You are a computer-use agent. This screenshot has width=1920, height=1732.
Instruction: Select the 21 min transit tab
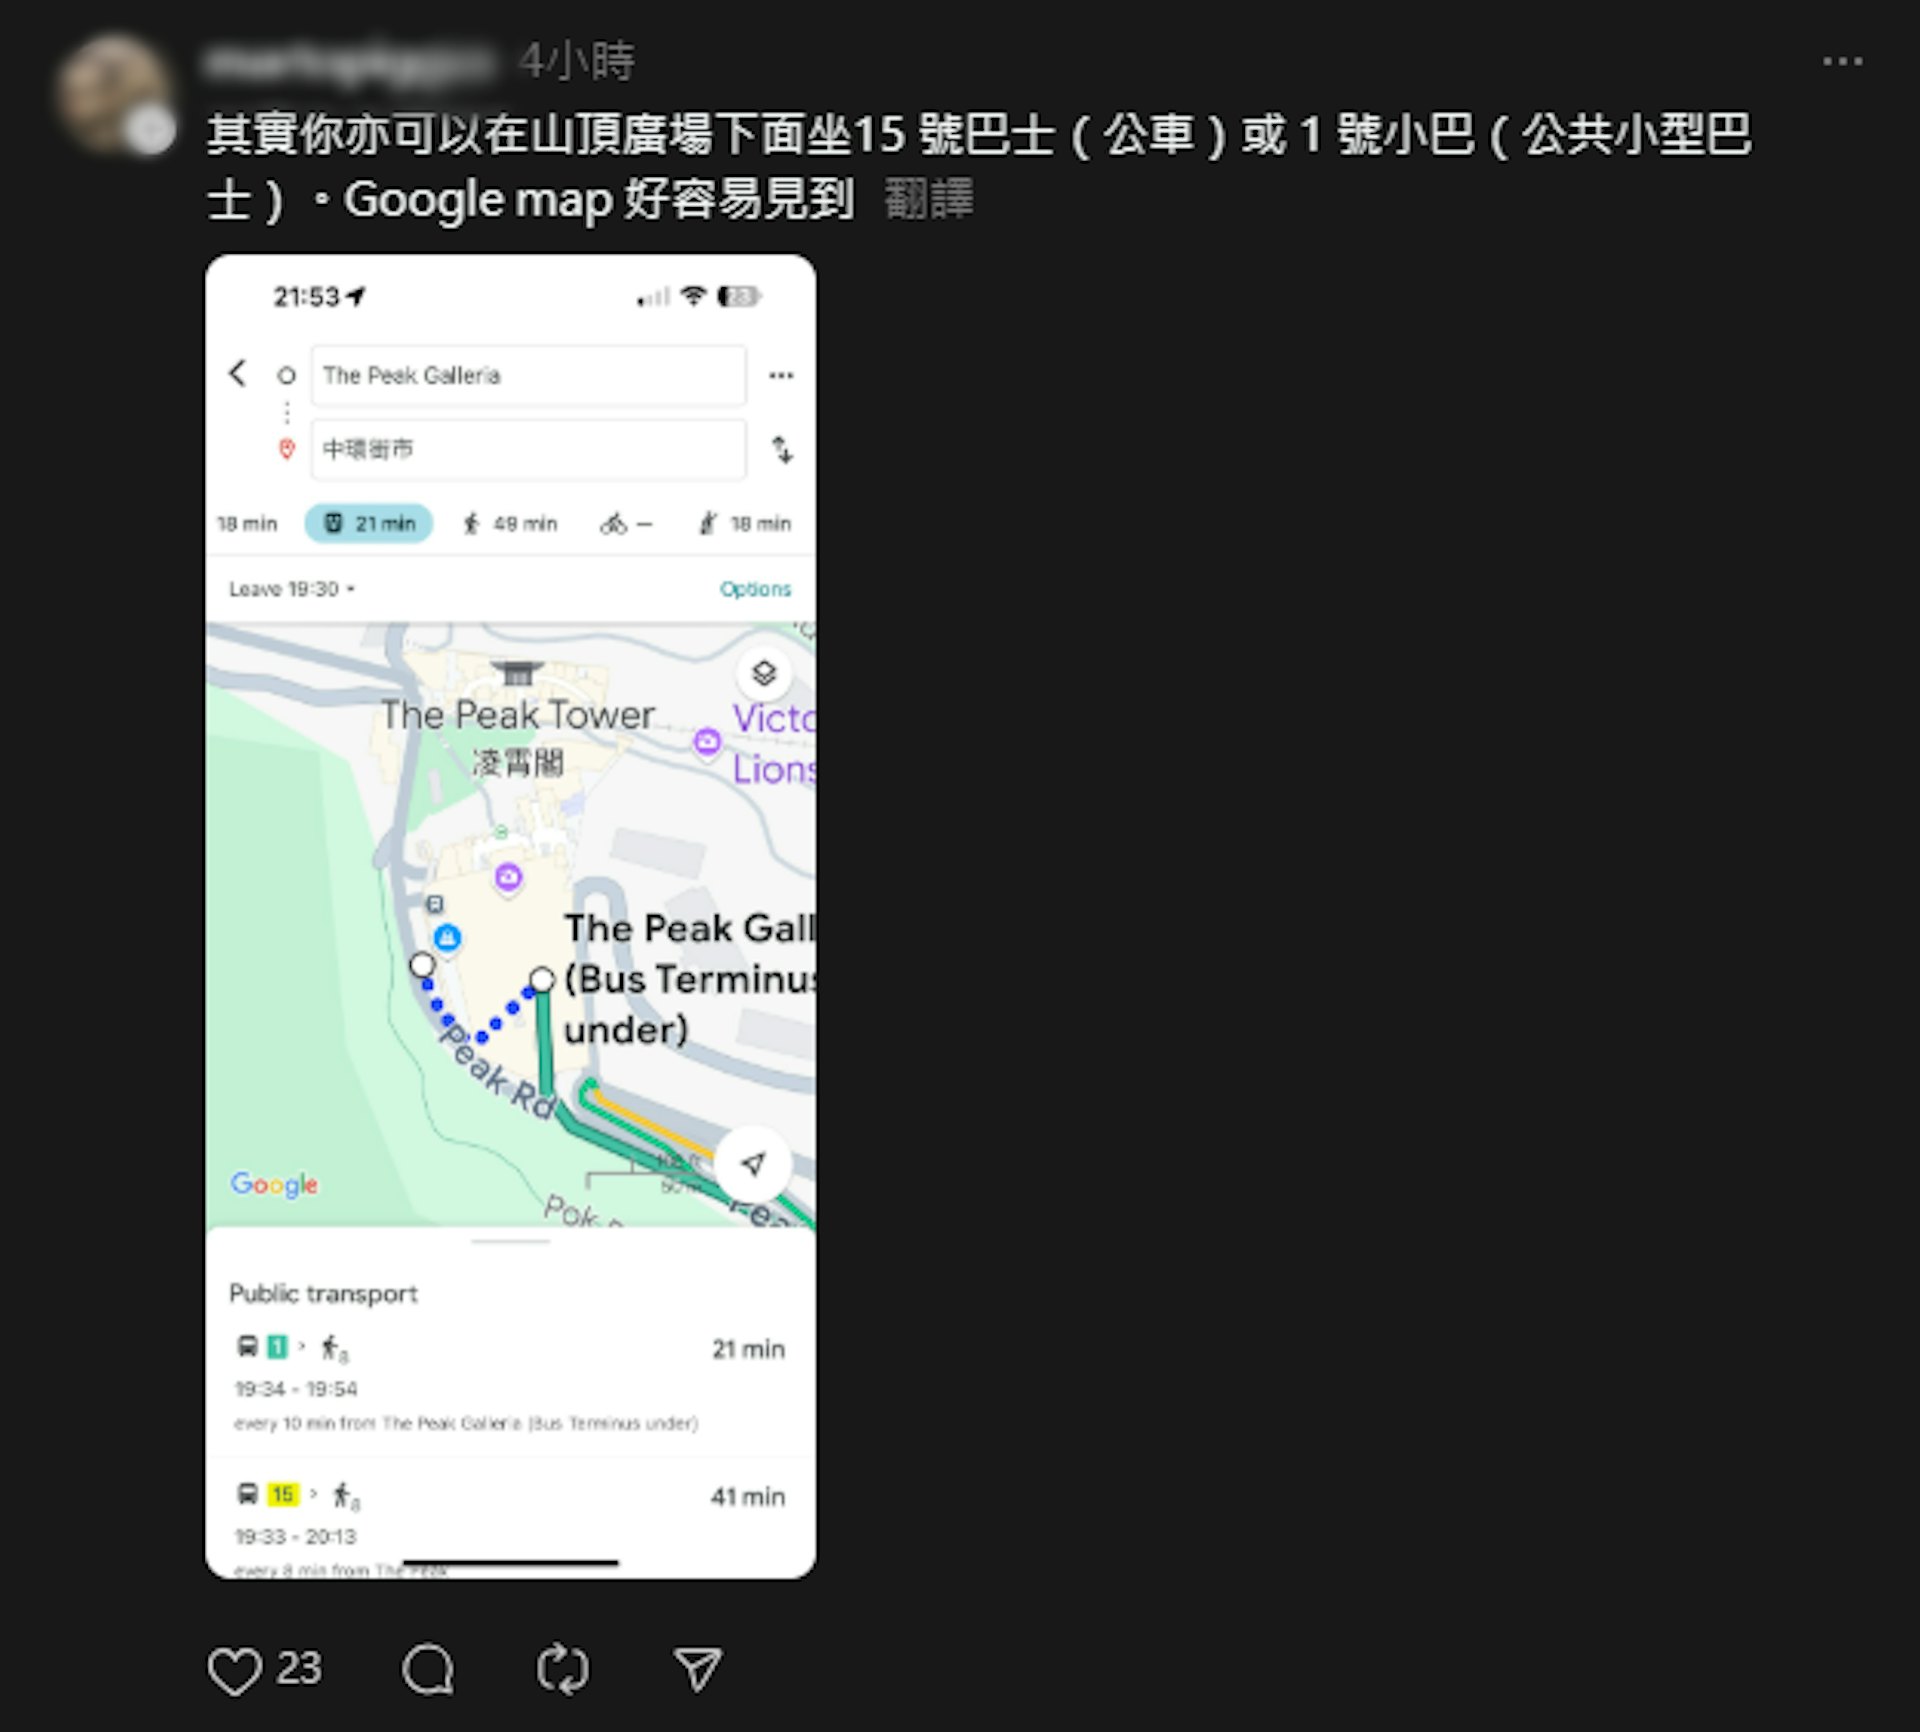pyautogui.click(x=369, y=523)
